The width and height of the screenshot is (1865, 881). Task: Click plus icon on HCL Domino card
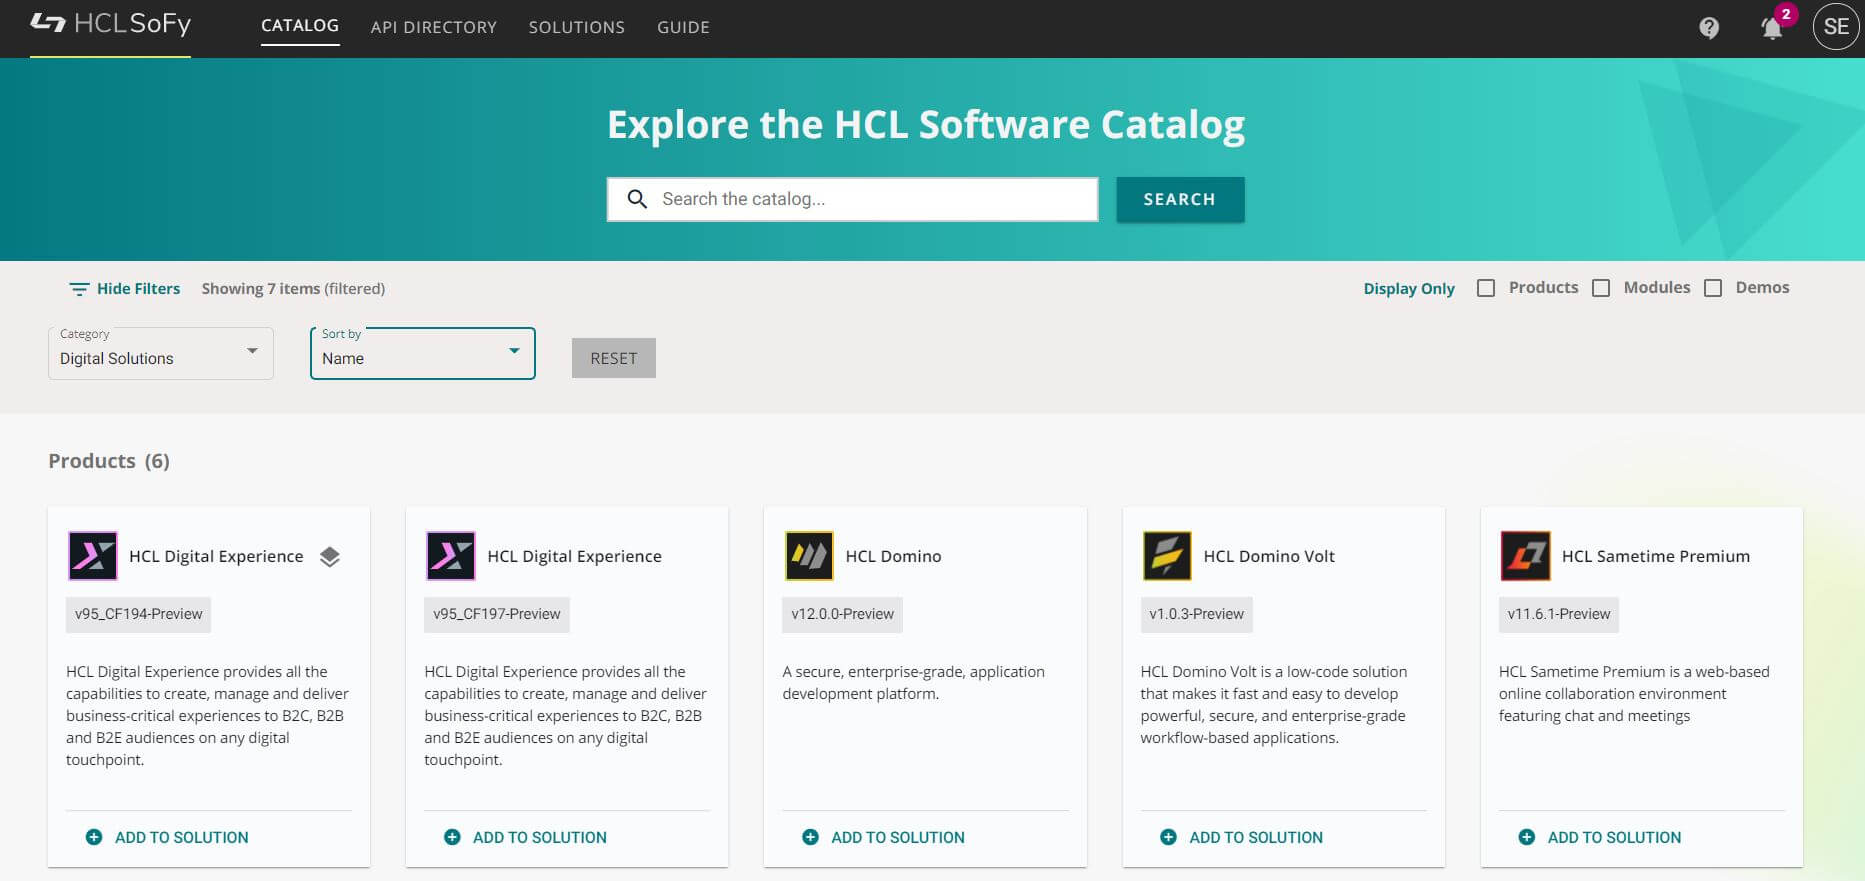(810, 837)
